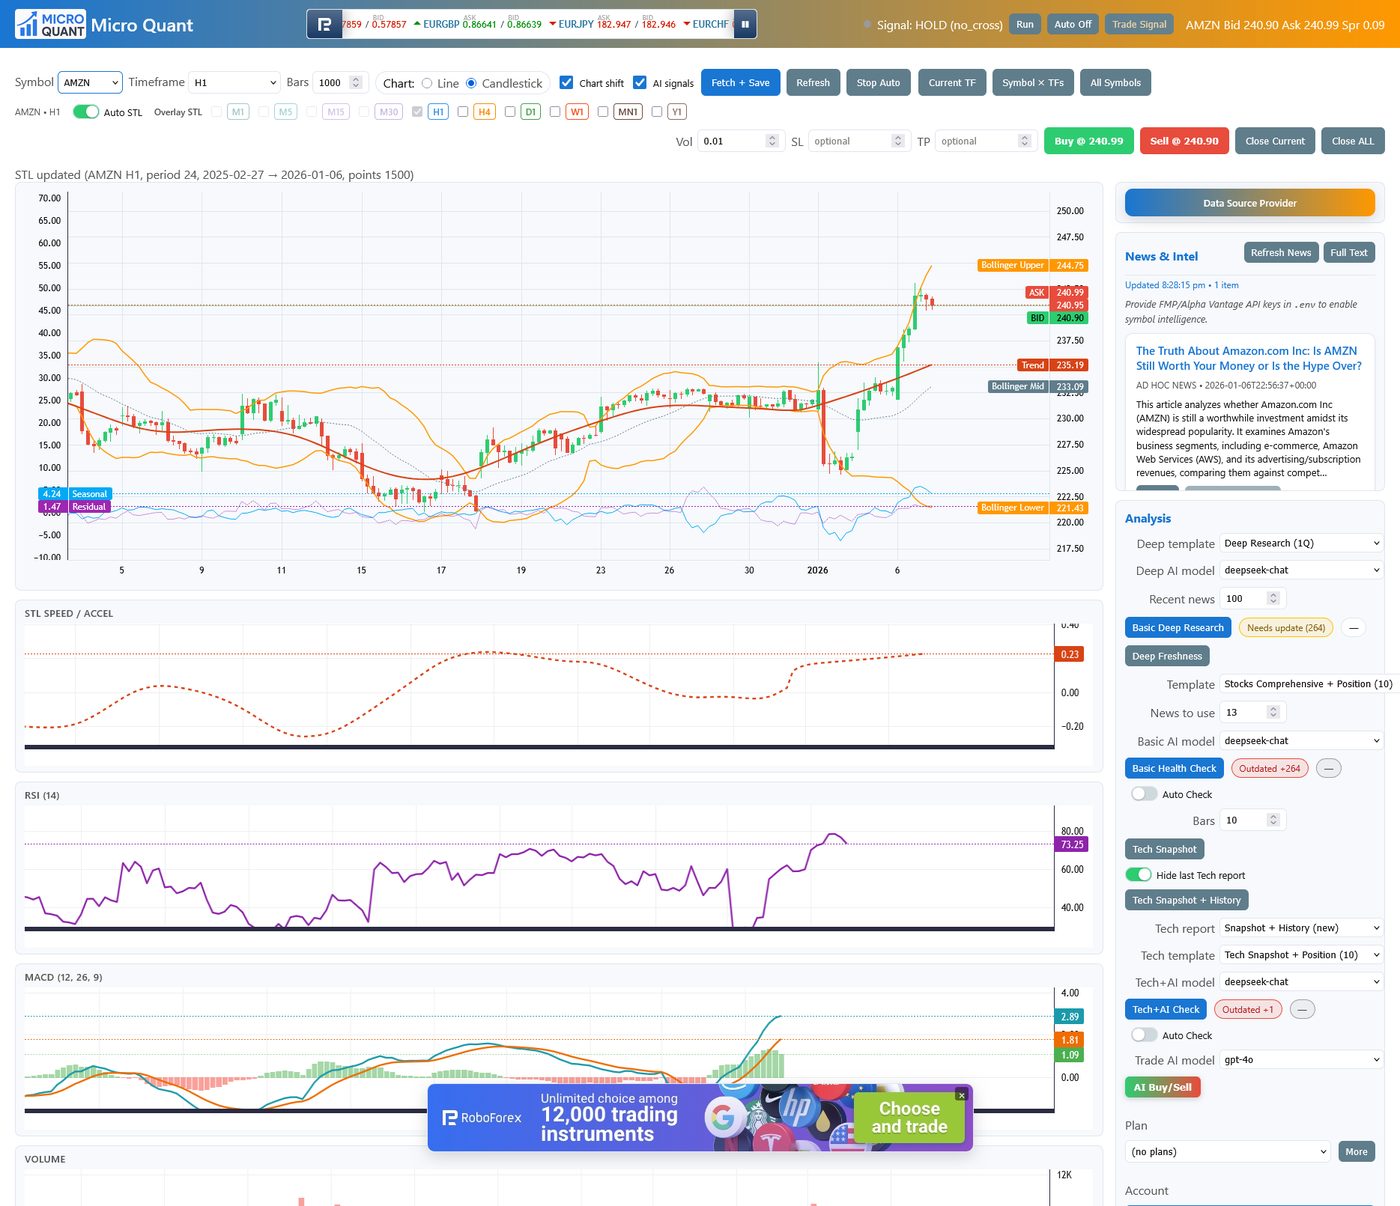Turn off Hide last Tech report toggle
Image resolution: width=1400 pixels, height=1206 pixels.
point(1138,874)
